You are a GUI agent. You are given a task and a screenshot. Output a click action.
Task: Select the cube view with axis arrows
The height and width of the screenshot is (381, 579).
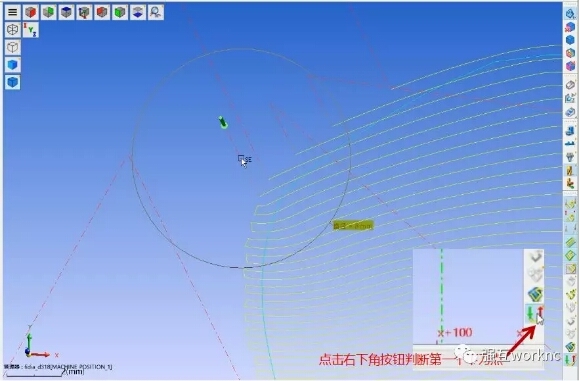pos(84,12)
